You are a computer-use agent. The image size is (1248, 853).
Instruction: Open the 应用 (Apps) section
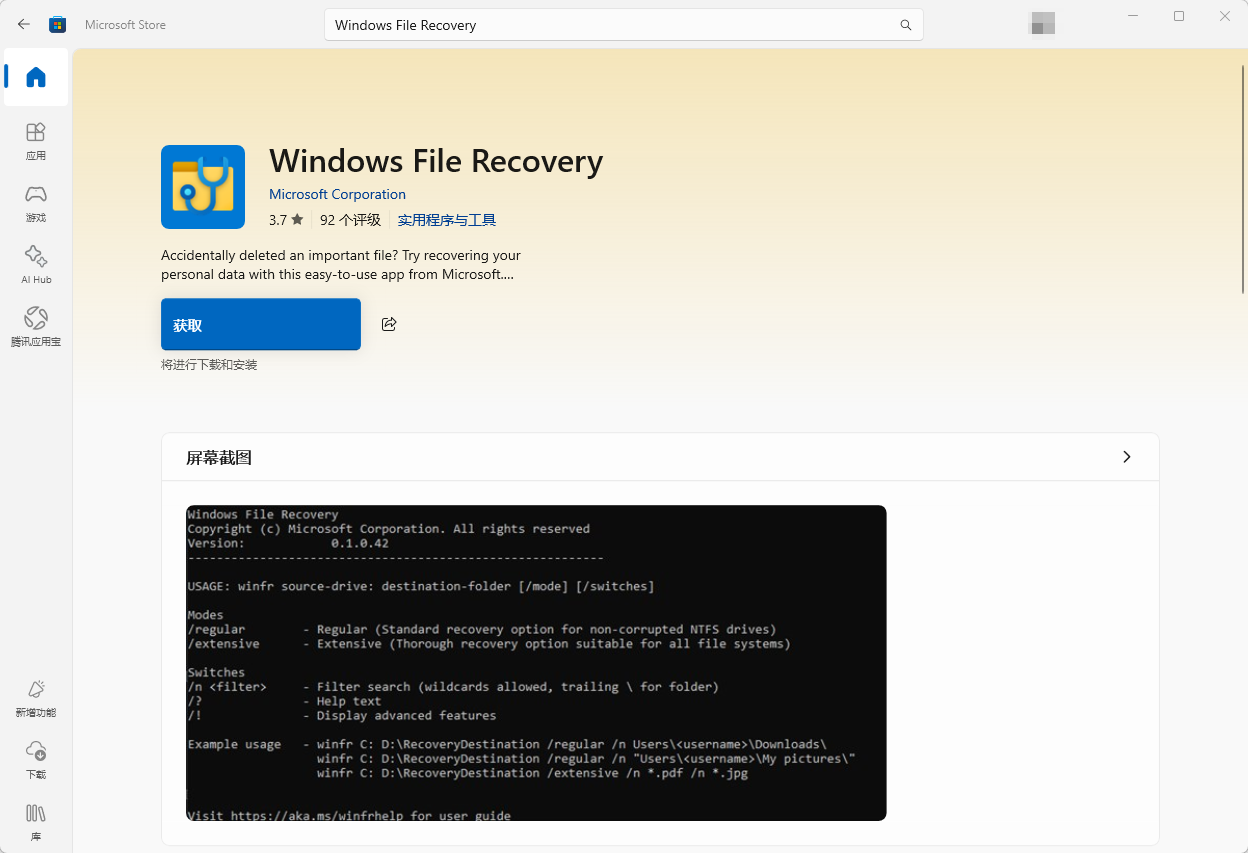pyautogui.click(x=36, y=141)
